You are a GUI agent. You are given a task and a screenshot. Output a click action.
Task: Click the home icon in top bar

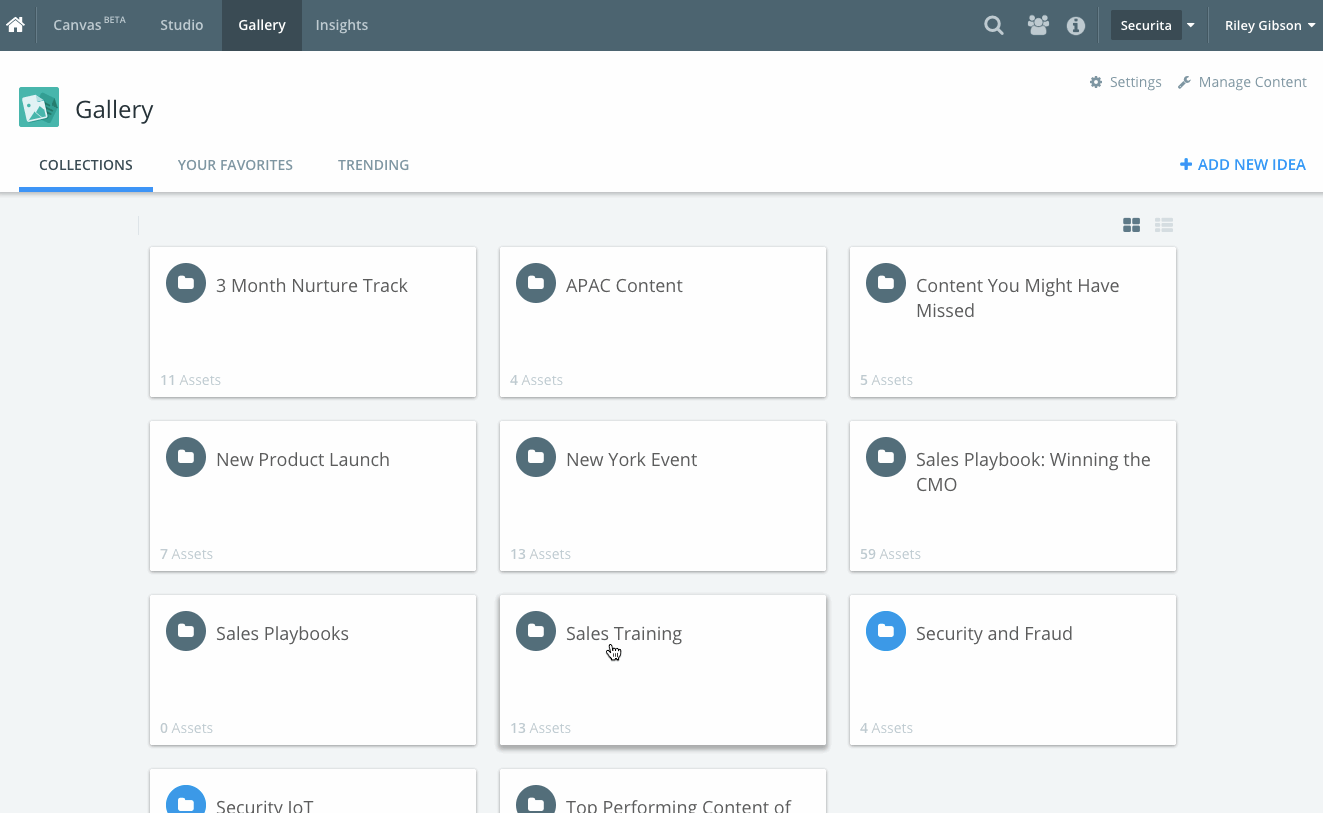point(15,25)
